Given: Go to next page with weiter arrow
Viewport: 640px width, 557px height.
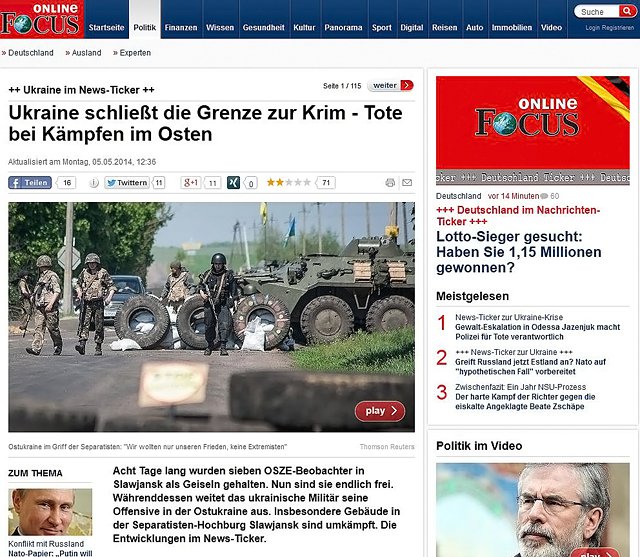Looking at the screenshot, I should (391, 85).
